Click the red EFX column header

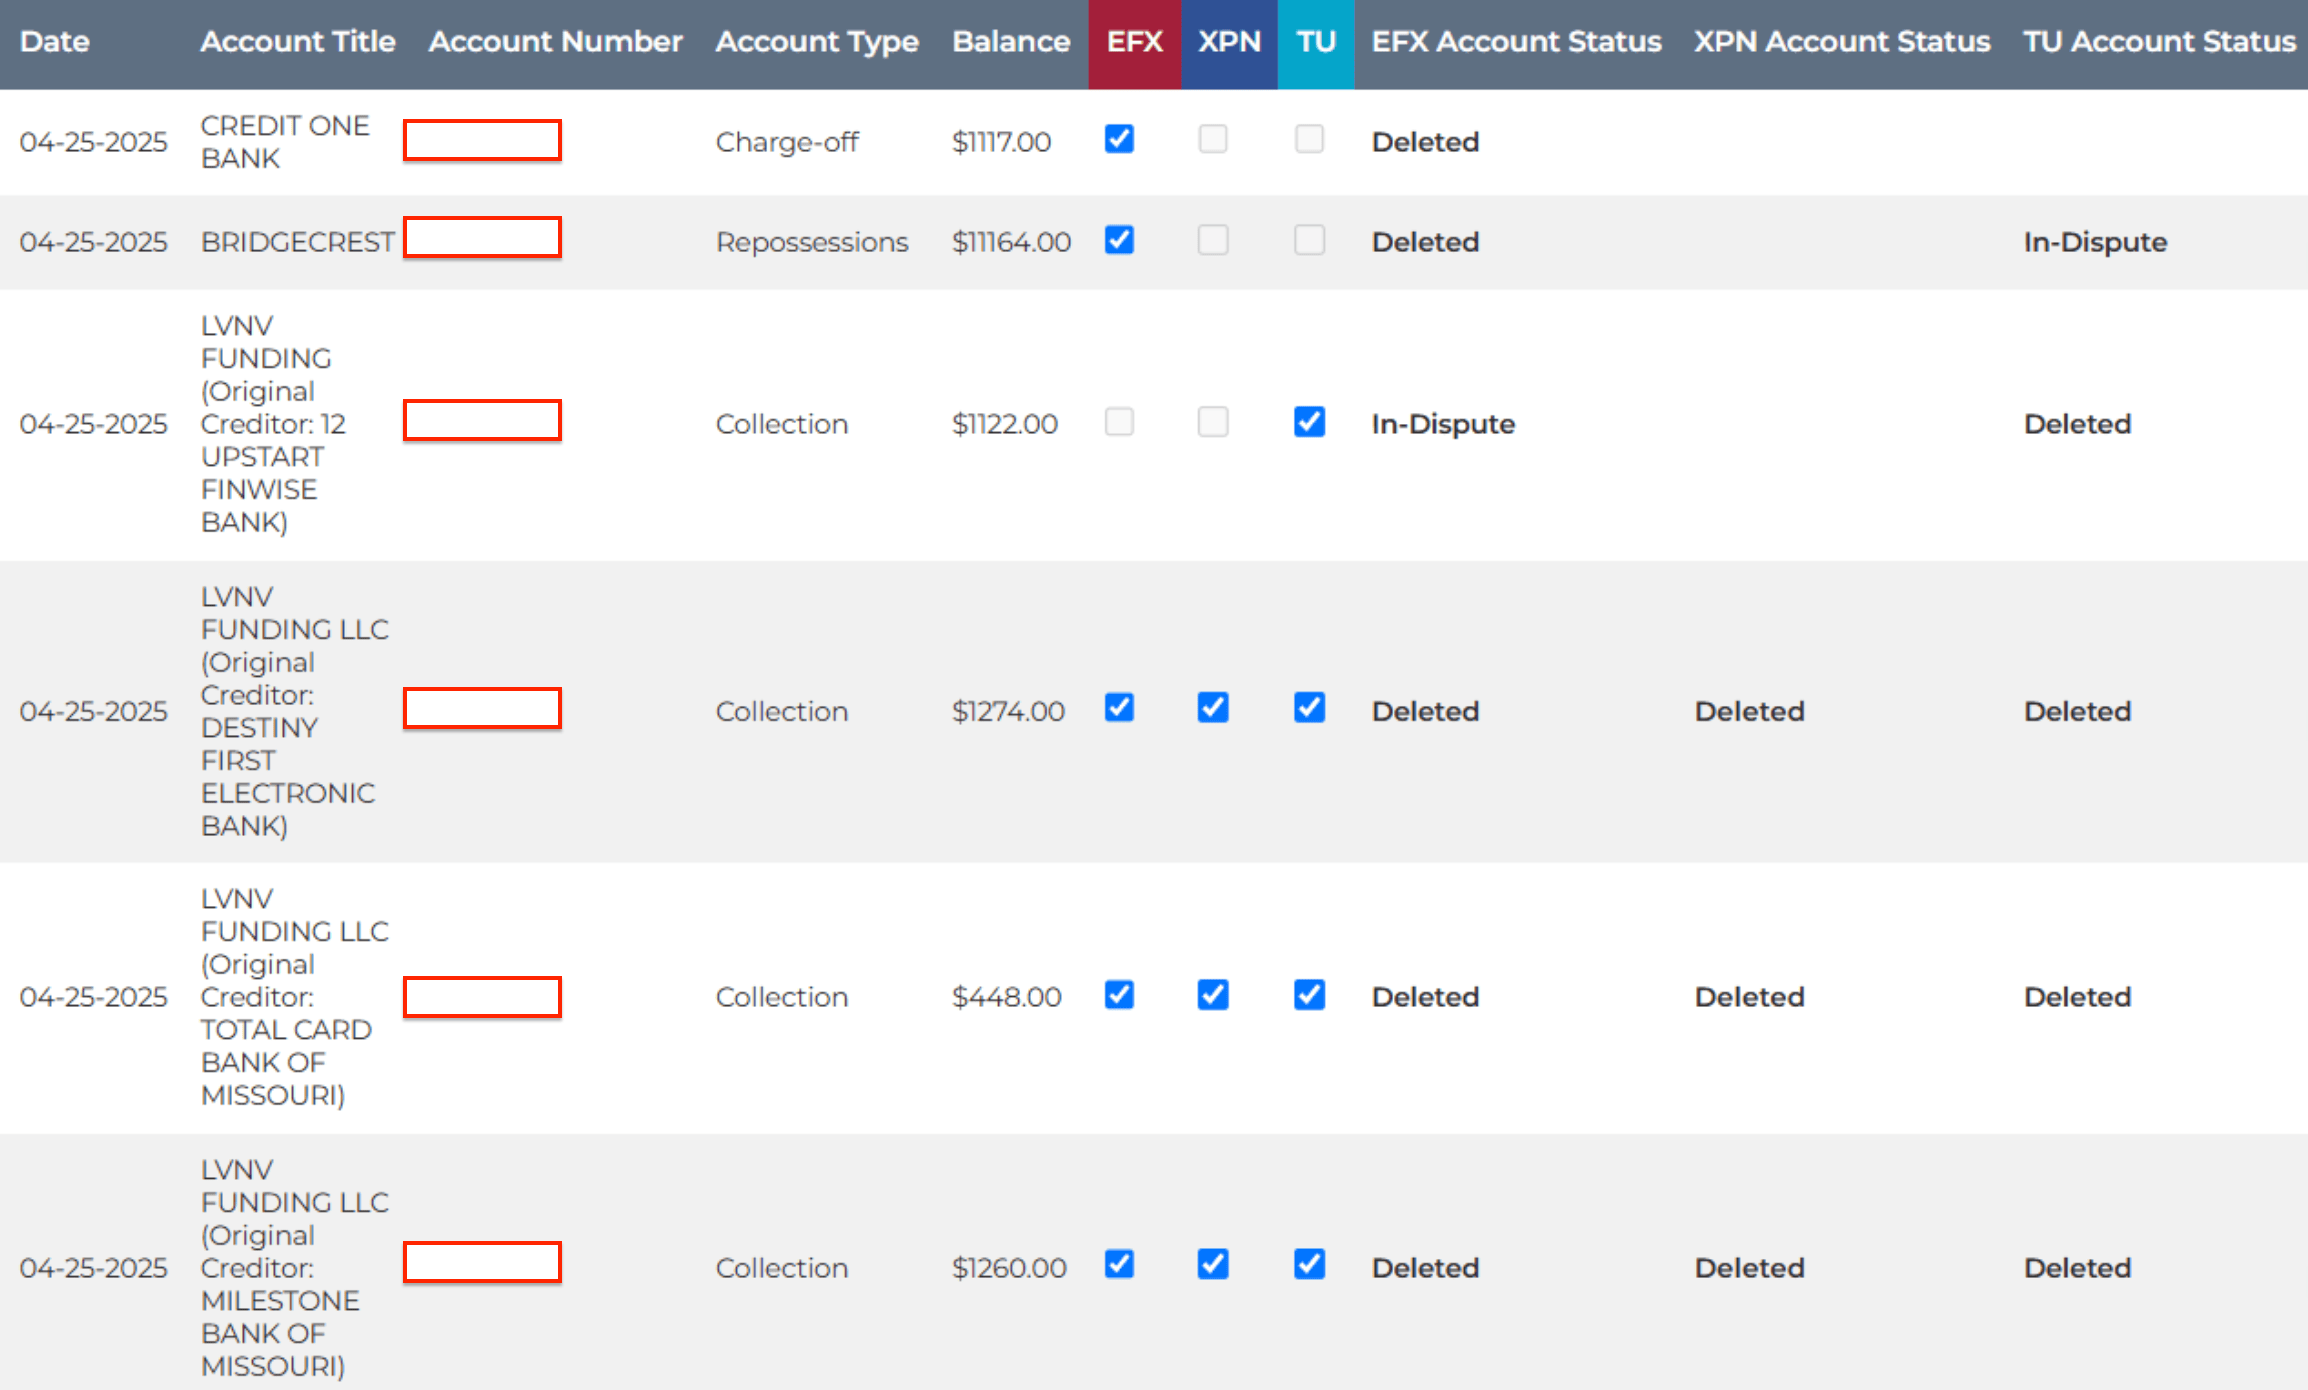(x=1135, y=44)
